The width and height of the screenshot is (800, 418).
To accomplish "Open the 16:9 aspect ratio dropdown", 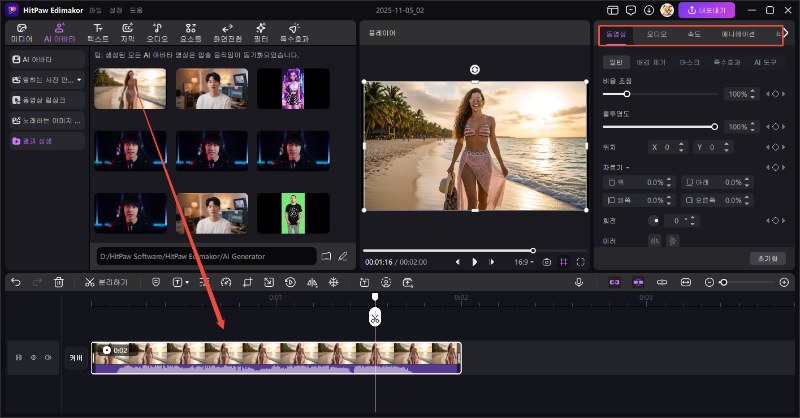I will tap(524, 262).
